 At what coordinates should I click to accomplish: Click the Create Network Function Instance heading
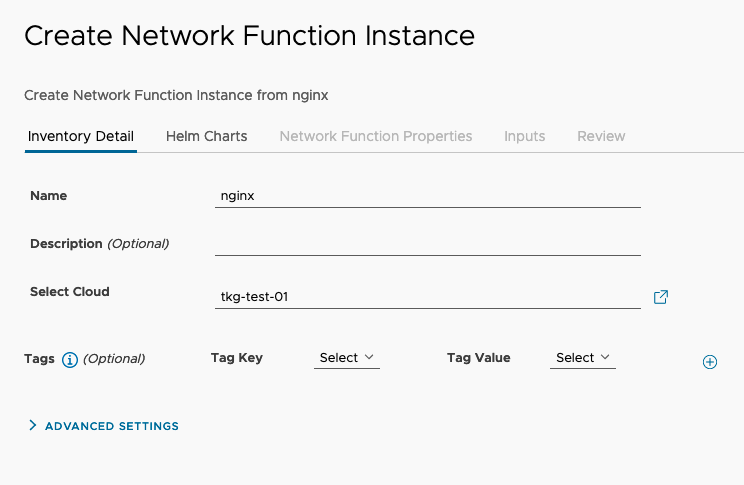pyautogui.click(x=250, y=36)
